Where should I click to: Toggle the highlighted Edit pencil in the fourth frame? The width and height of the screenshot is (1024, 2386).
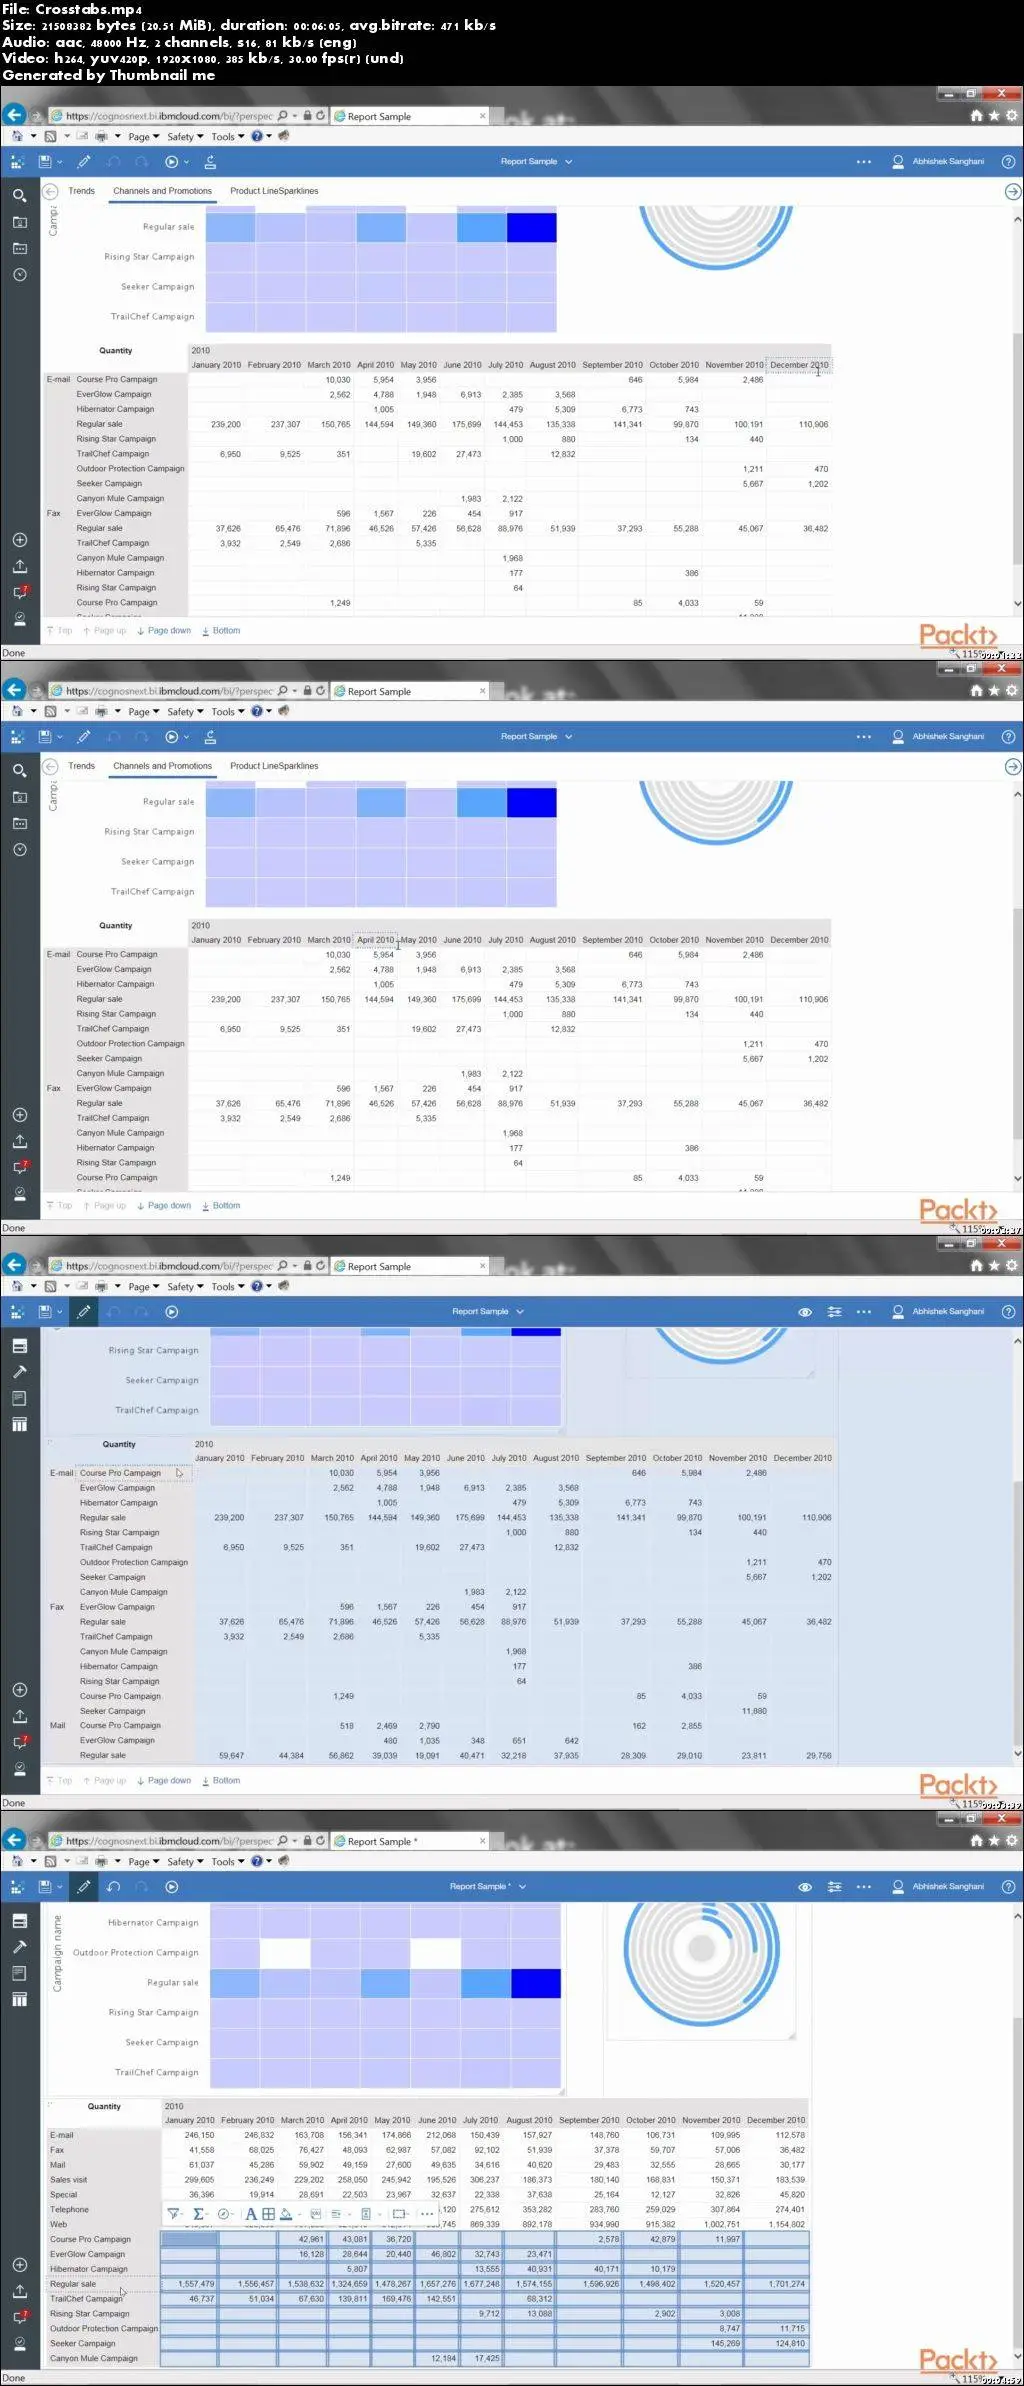click(x=84, y=1886)
